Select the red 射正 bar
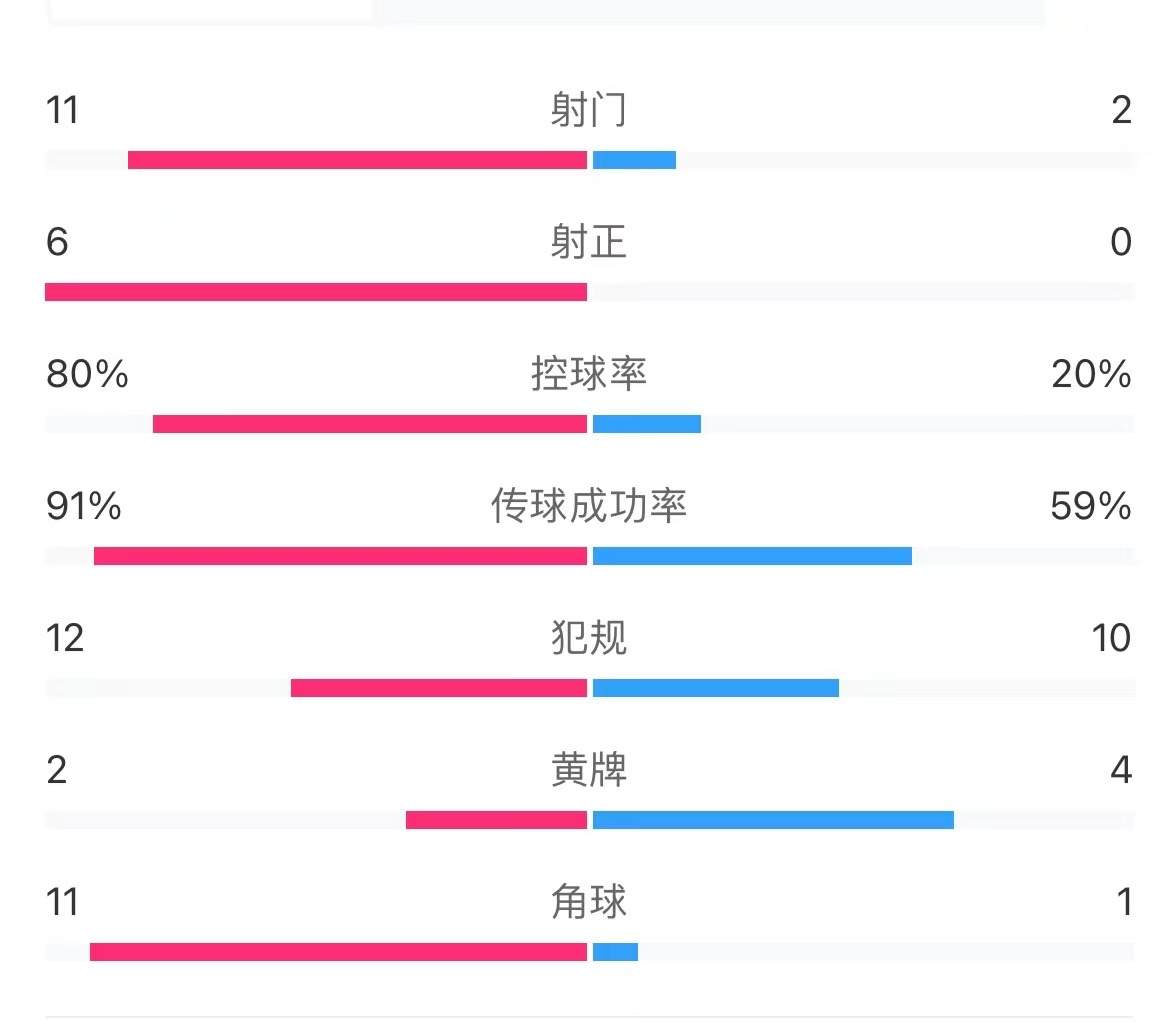This screenshot has height=1022, width=1152. pyautogui.click(x=316, y=292)
